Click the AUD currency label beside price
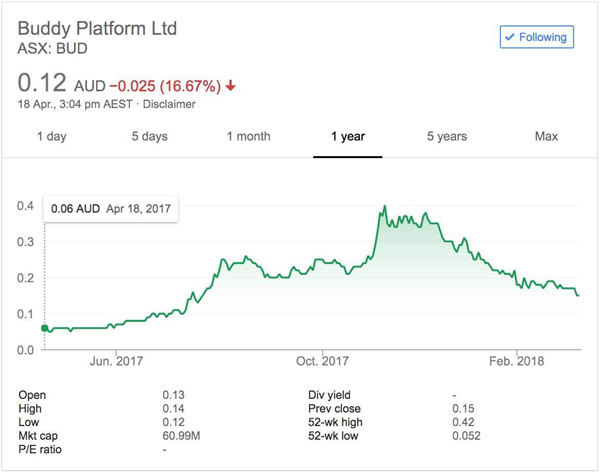 tap(90, 86)
